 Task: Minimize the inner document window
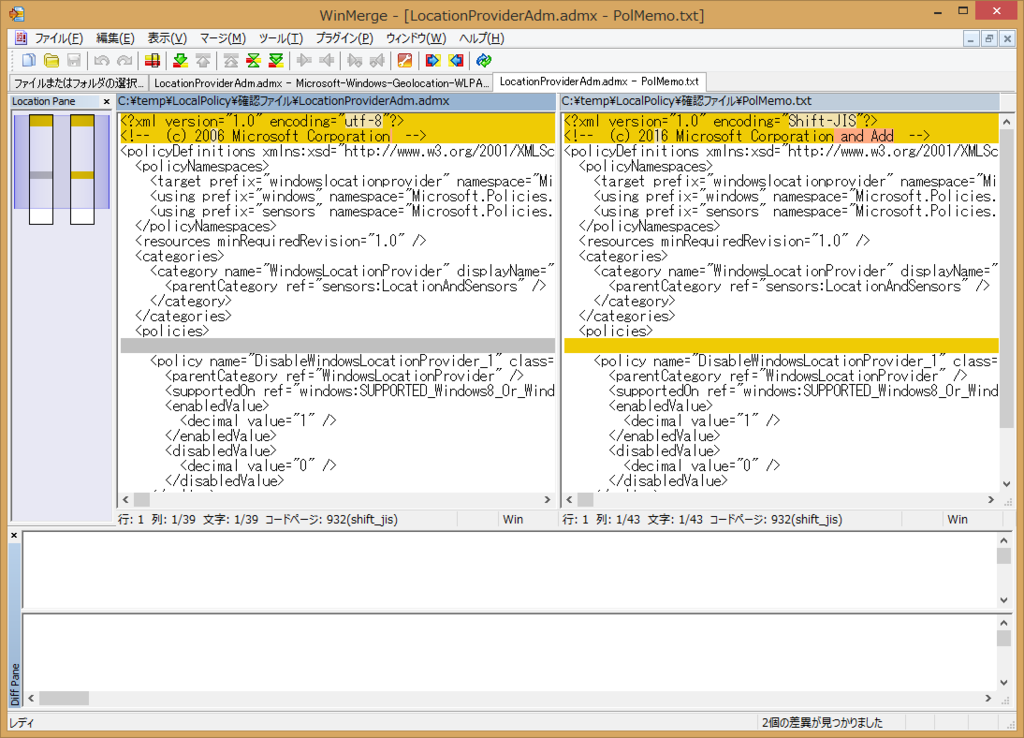pyautogui.click(x=971, y=39)
